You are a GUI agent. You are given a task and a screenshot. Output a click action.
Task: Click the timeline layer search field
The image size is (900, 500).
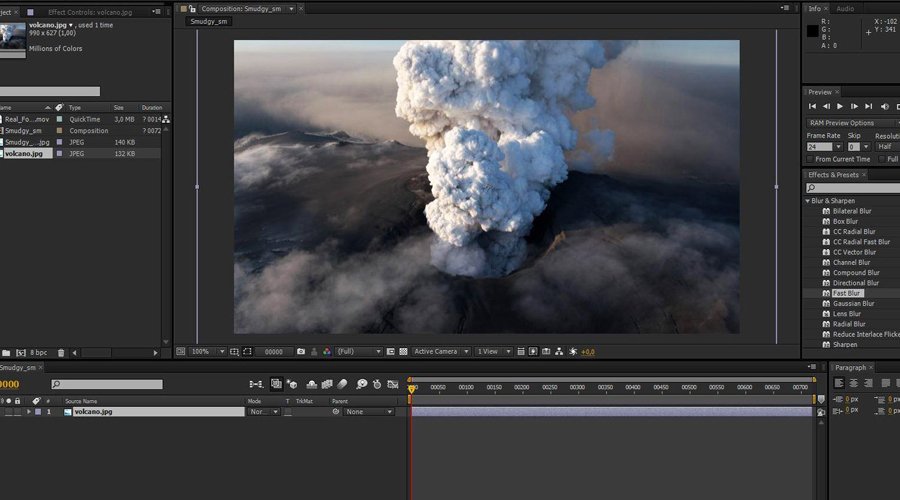107,384
